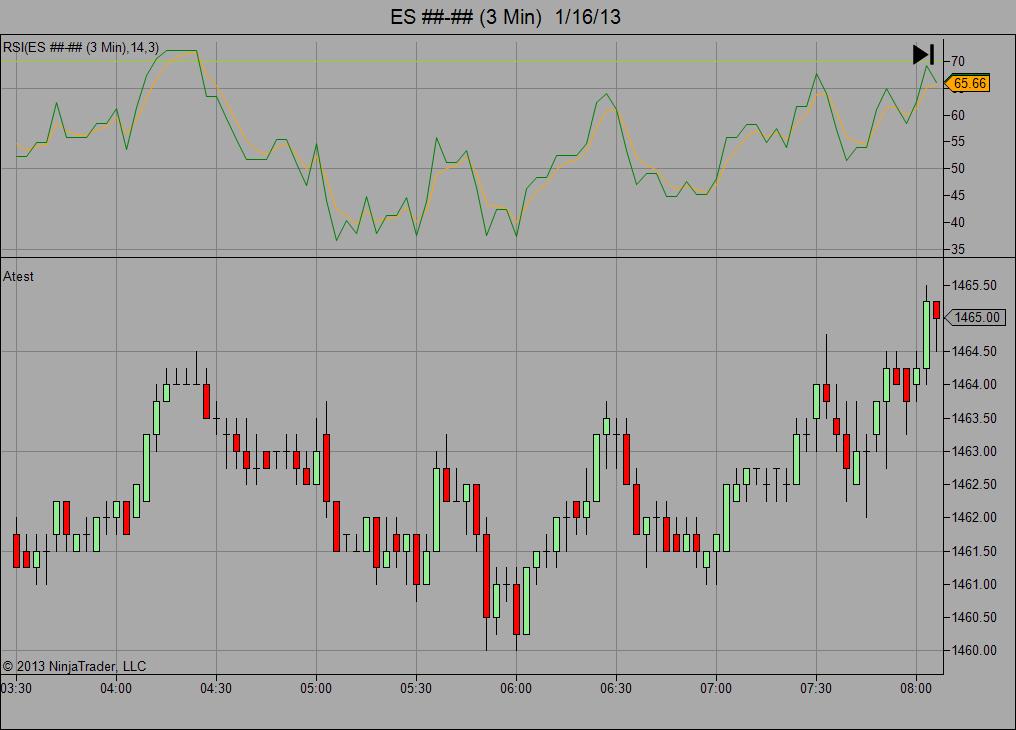Click the RSI axis label 70
The width and height of the screenshot is (1016, 730).
click(958, 62)
